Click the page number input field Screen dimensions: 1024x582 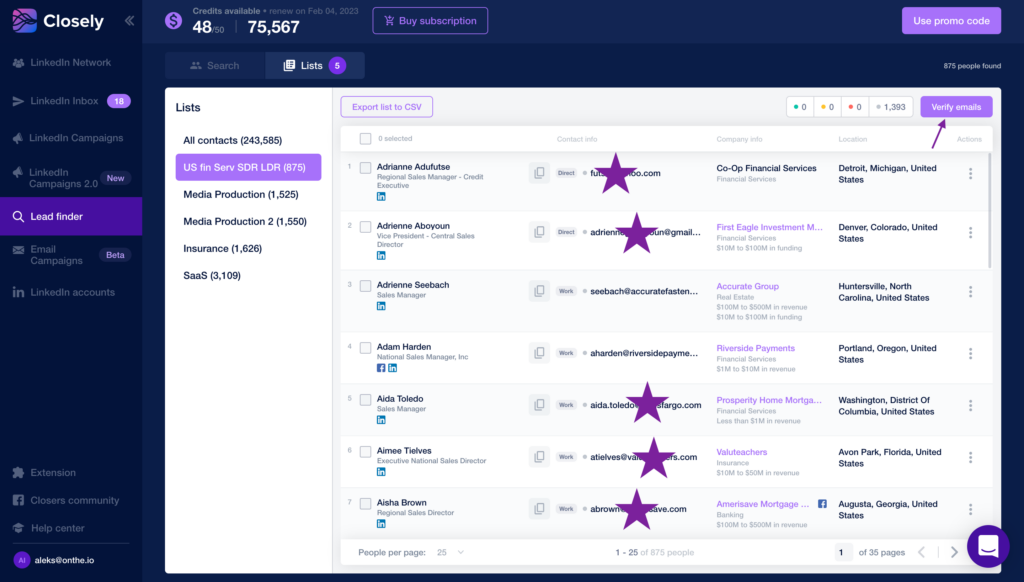tap(844, 552)
